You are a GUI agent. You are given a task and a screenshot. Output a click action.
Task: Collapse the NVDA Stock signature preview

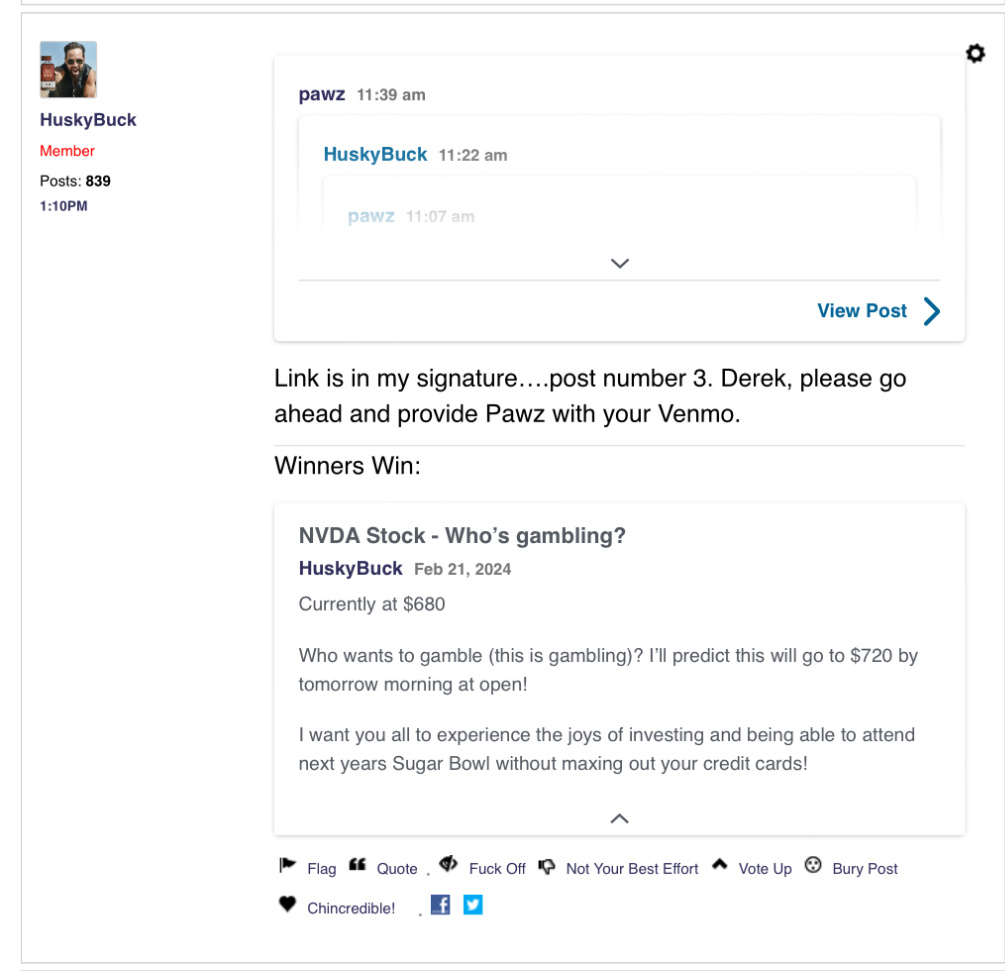click(619, 818)
